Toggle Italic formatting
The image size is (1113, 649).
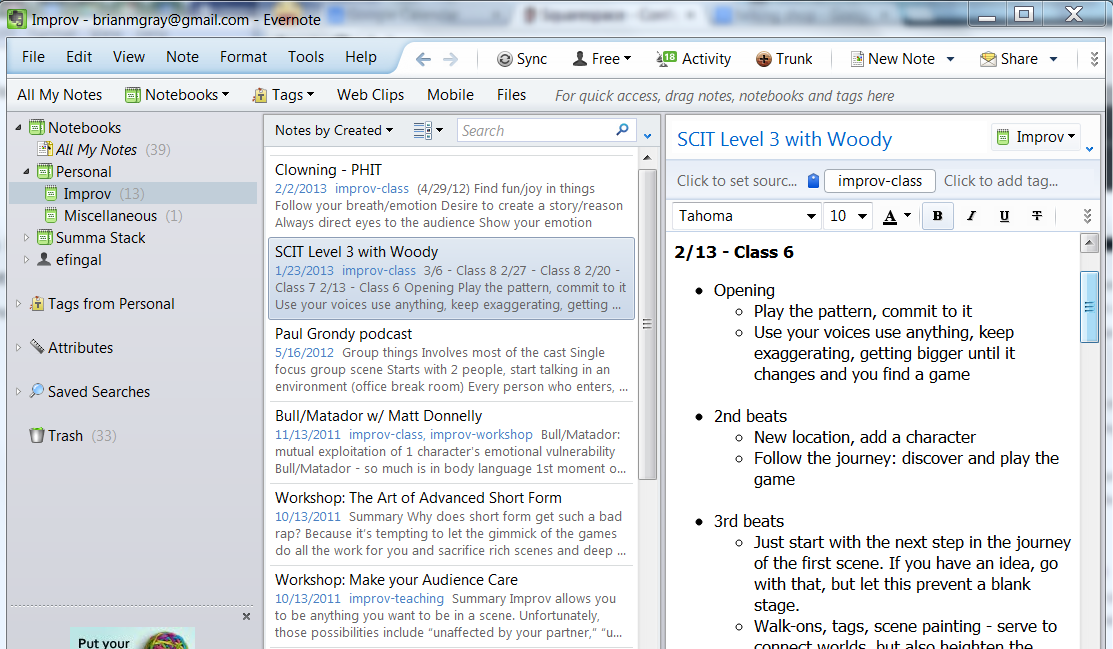click(x=971, y=216)
